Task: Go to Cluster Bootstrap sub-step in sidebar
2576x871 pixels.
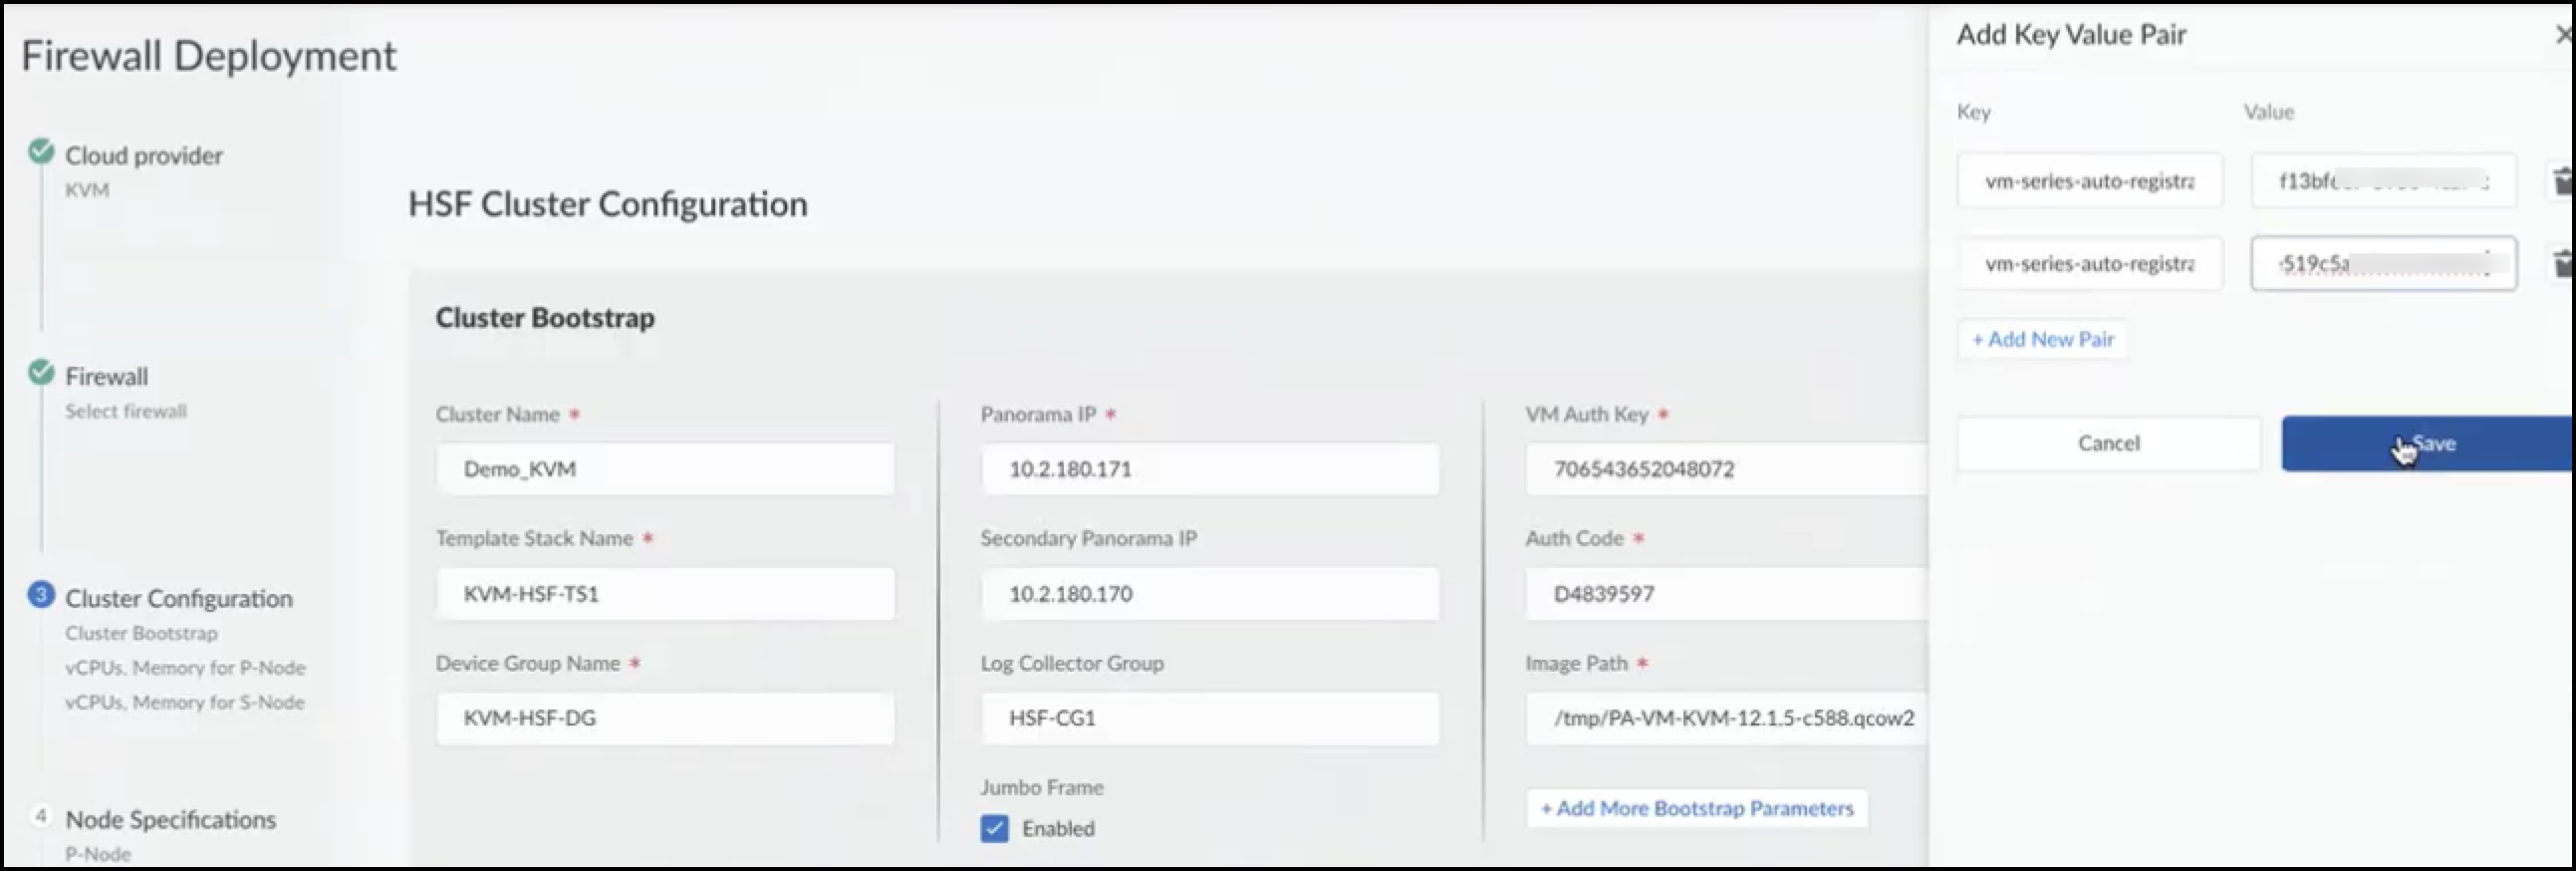Action: click(x=141, y=633)
